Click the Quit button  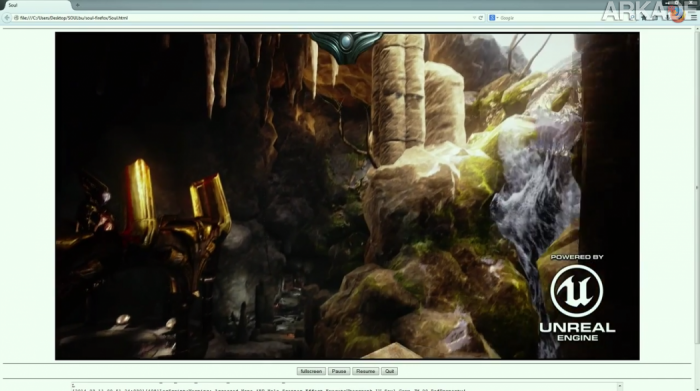click(x=389, y=371)
